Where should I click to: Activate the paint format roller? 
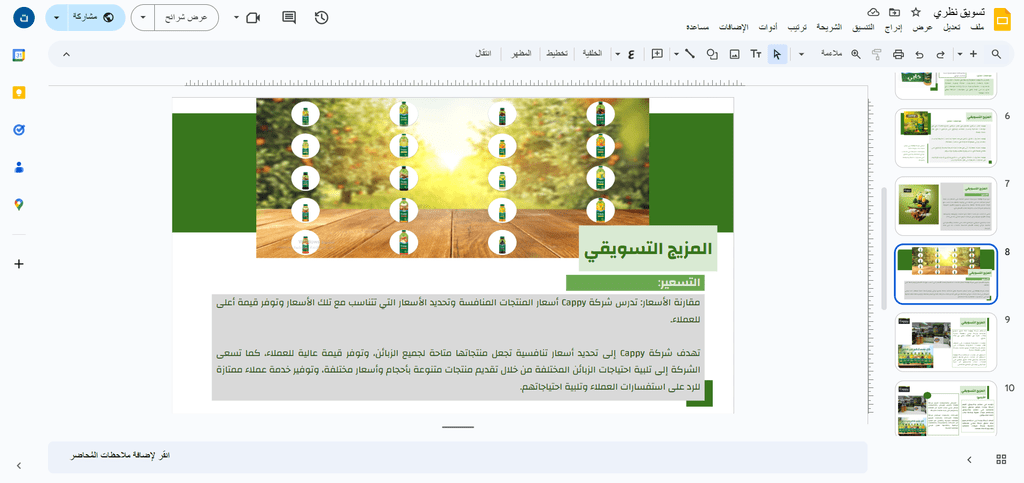pyautogui.click(x=876, y=54)
